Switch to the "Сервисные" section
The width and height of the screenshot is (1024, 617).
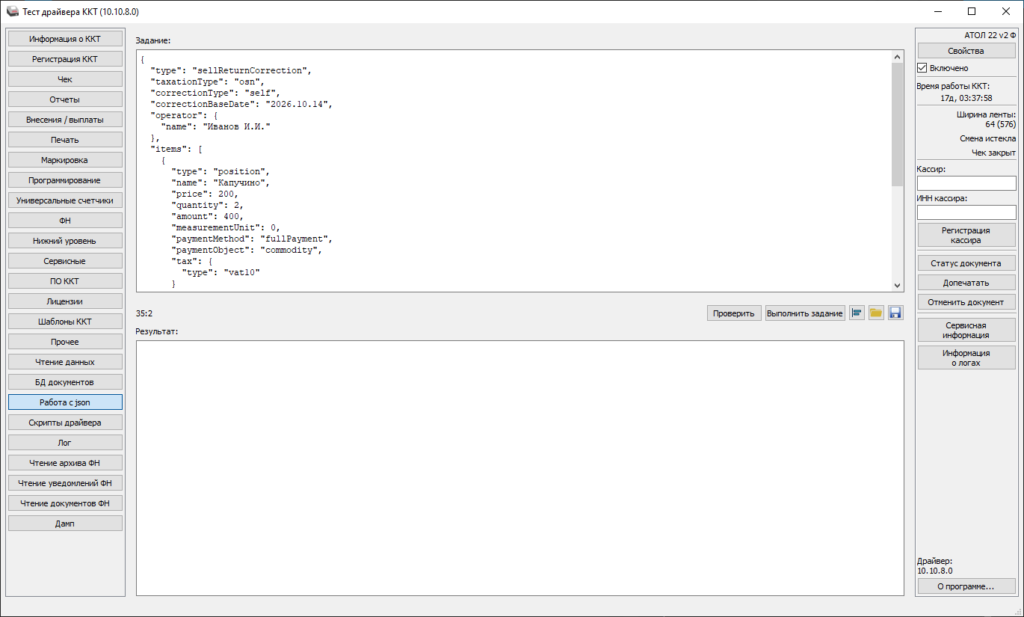(65, 261)
